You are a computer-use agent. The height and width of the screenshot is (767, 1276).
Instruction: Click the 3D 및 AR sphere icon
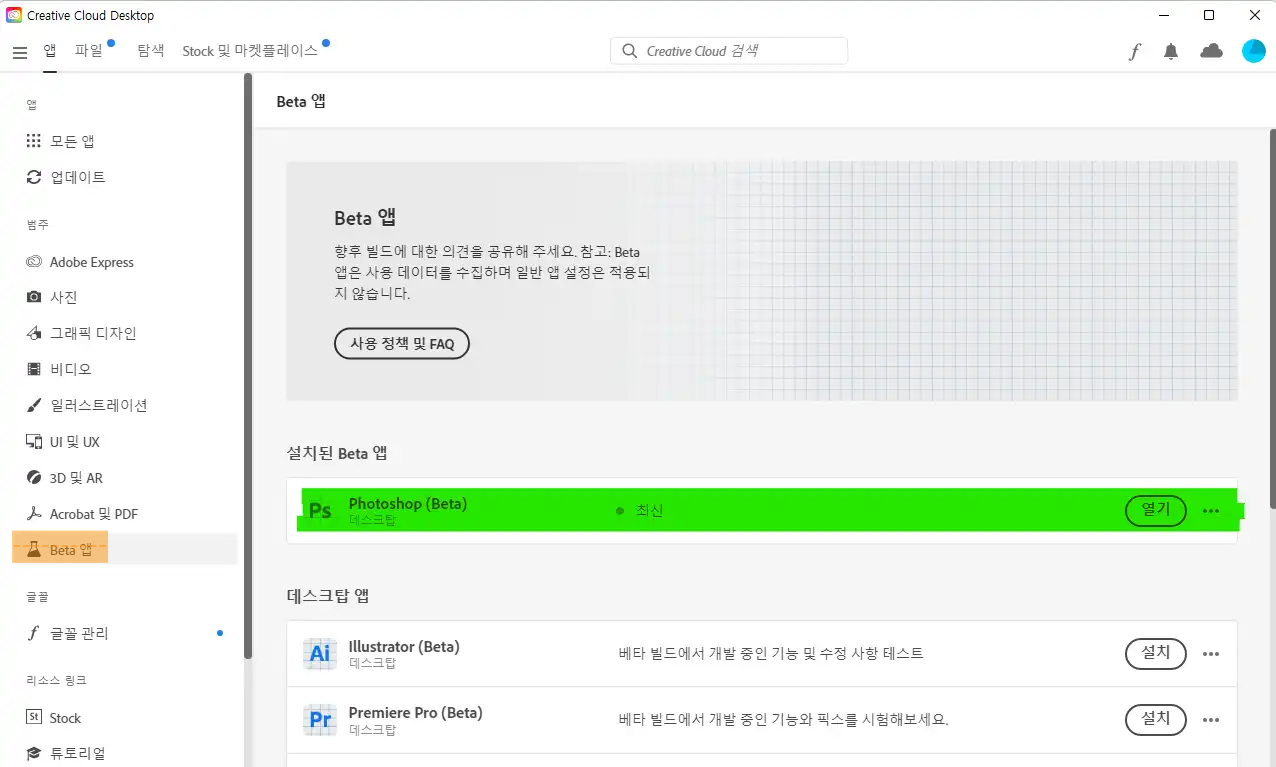(34, 478)
